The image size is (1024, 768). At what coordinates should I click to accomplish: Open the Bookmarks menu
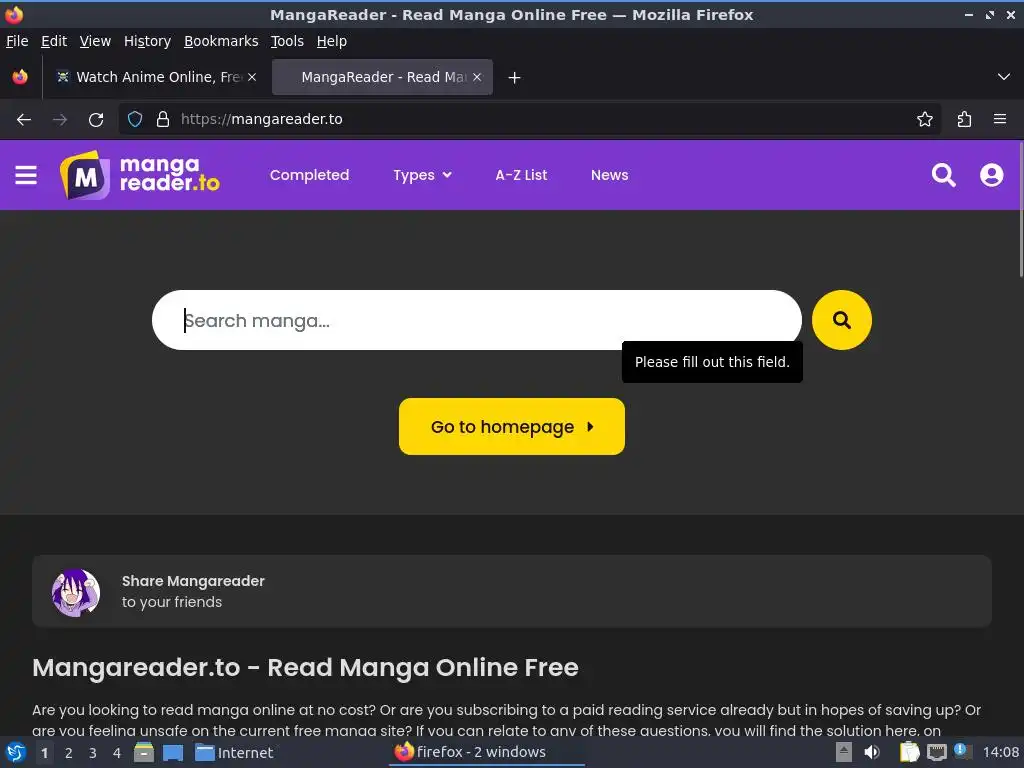point(221,41)
